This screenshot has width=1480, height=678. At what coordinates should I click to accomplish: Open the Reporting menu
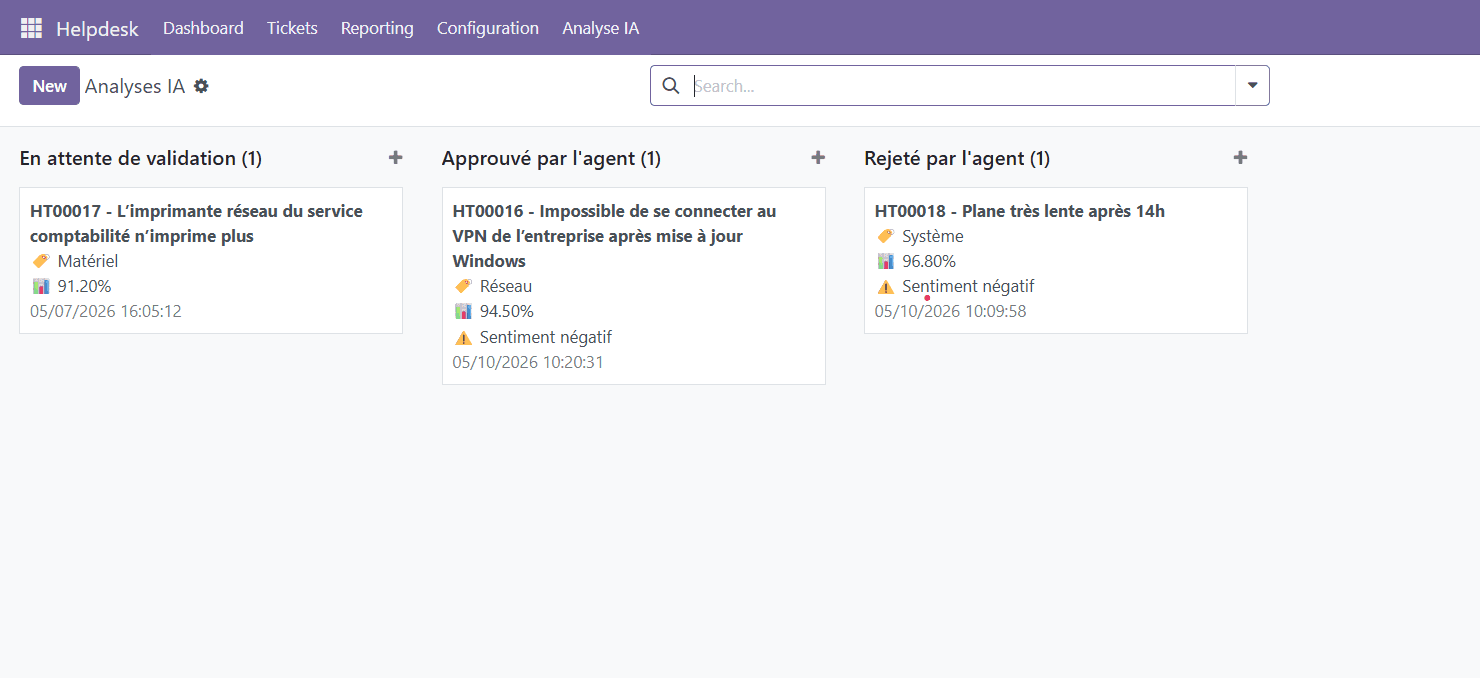click(377, 28)
